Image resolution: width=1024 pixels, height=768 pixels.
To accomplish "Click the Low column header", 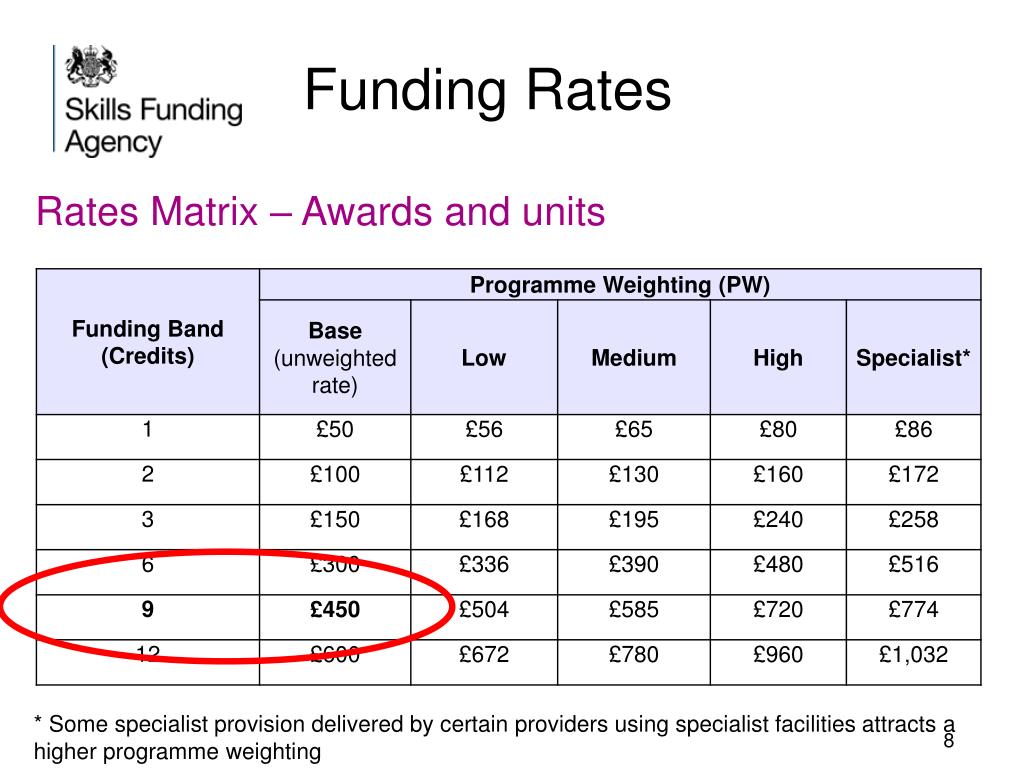I will coord(484,357).
